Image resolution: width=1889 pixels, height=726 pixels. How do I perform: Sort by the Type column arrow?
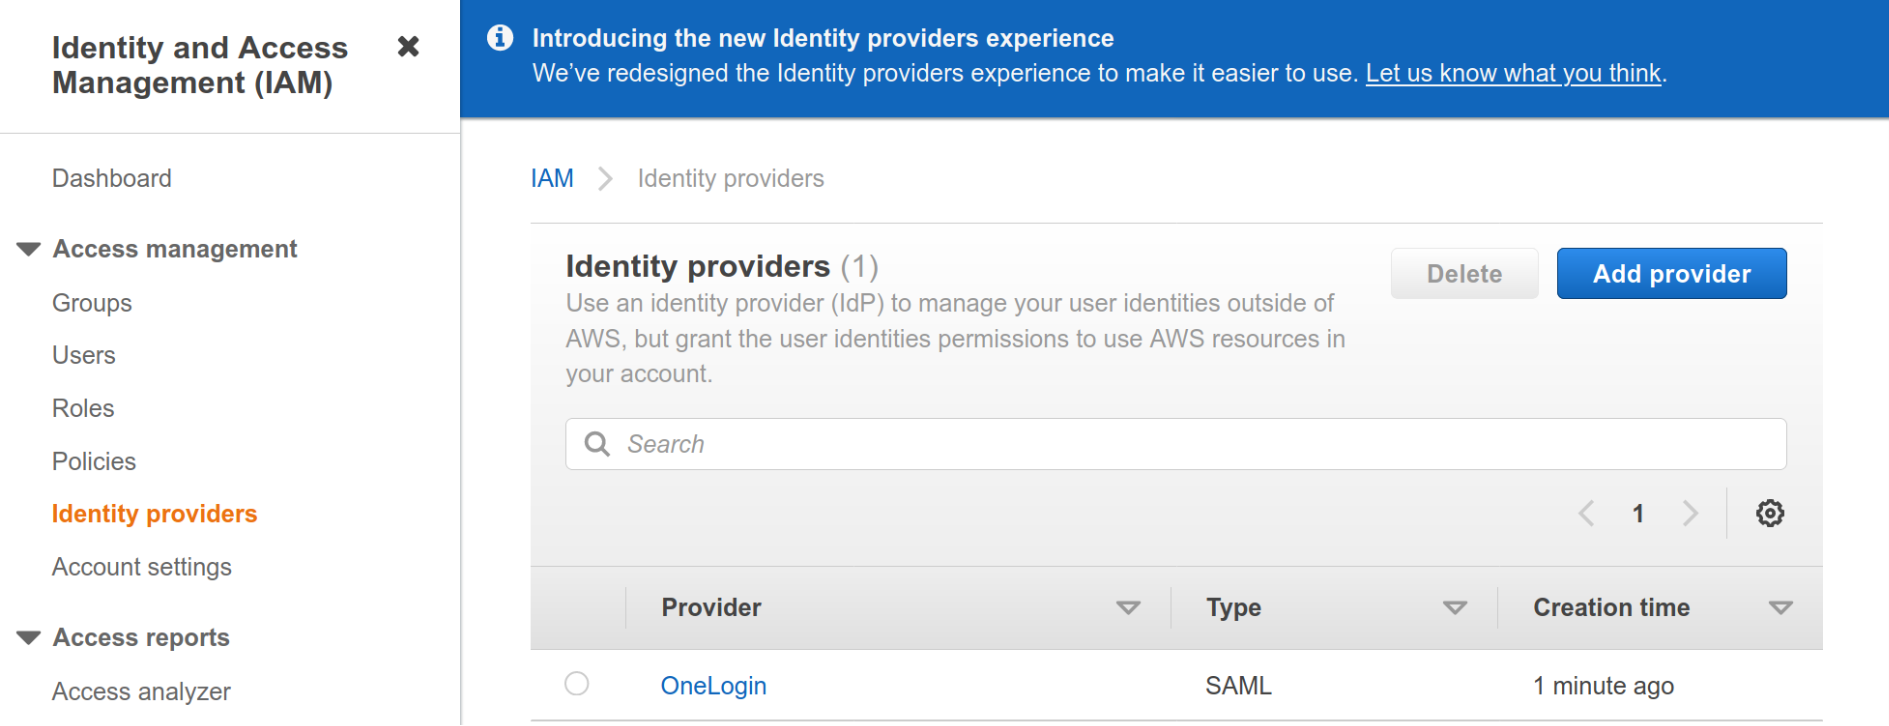(x=1455, y=608)
